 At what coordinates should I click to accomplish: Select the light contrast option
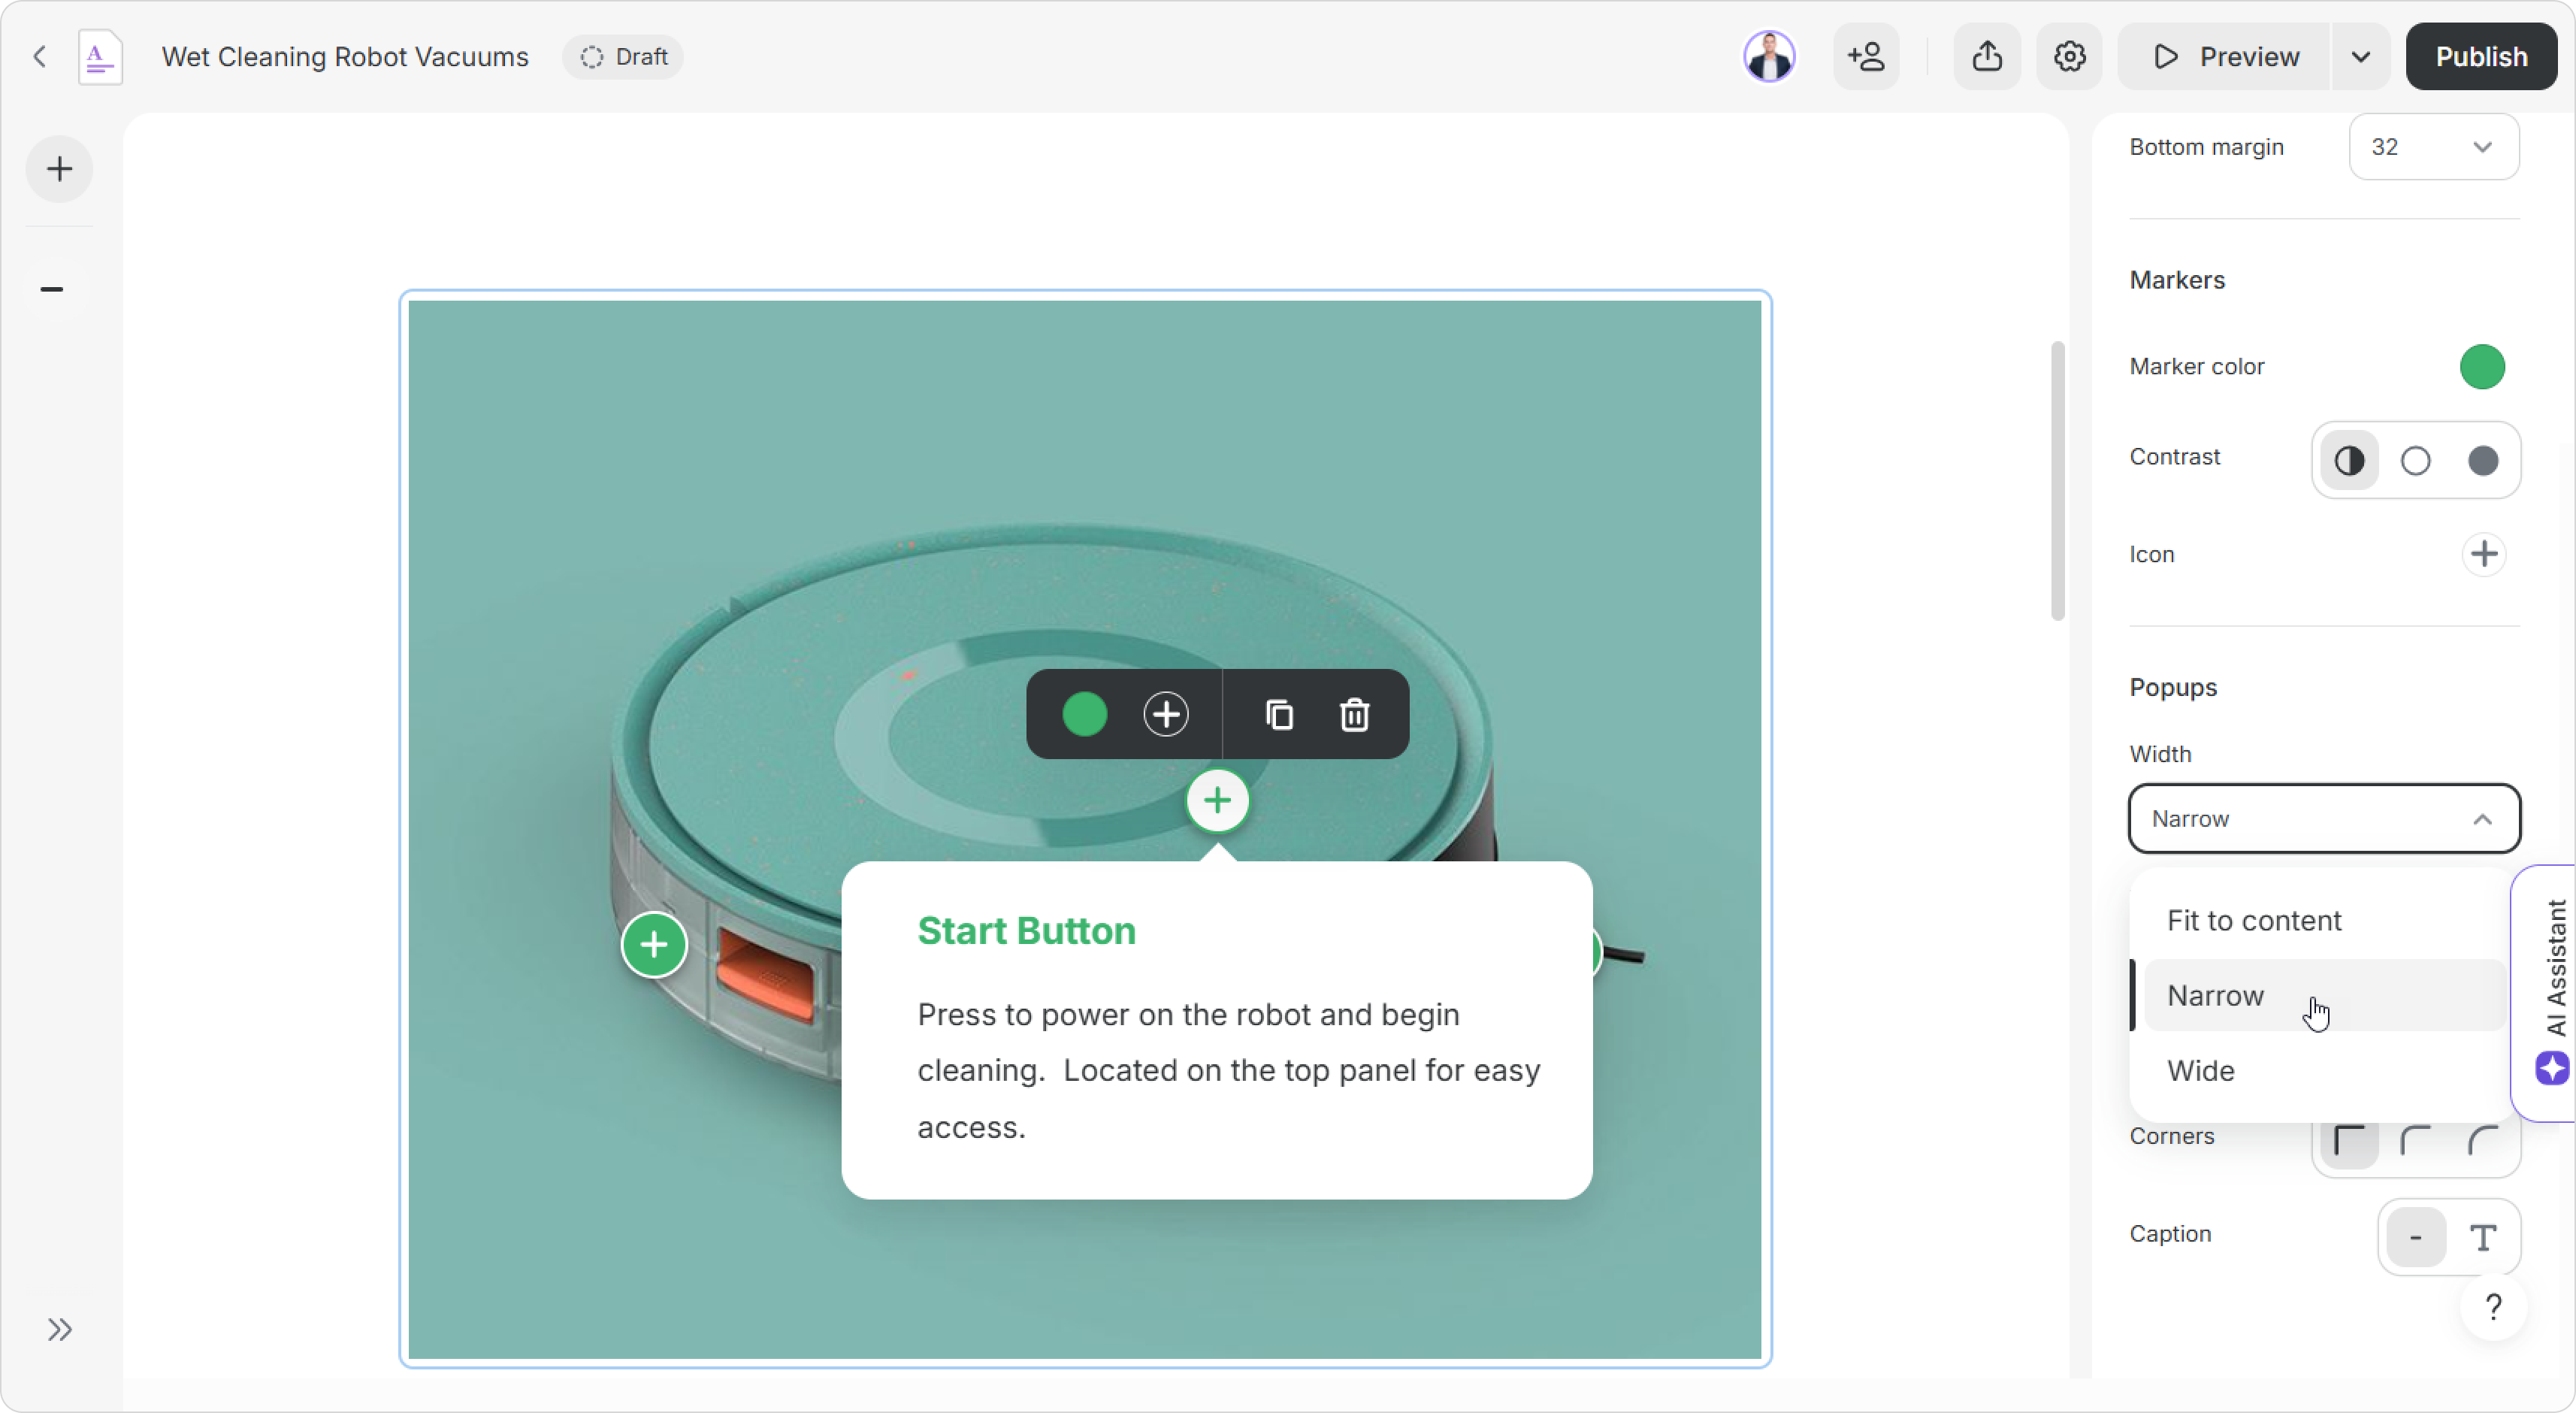pos(2415,461)
